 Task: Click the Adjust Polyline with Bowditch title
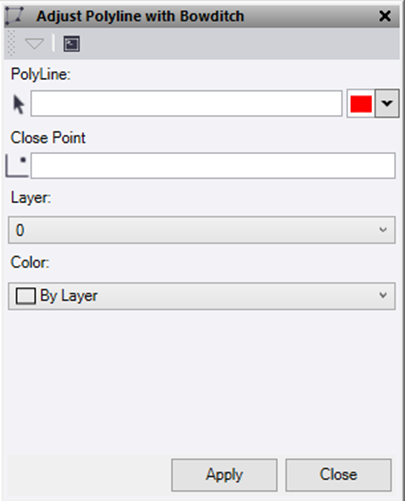click(x=140, y=16)
